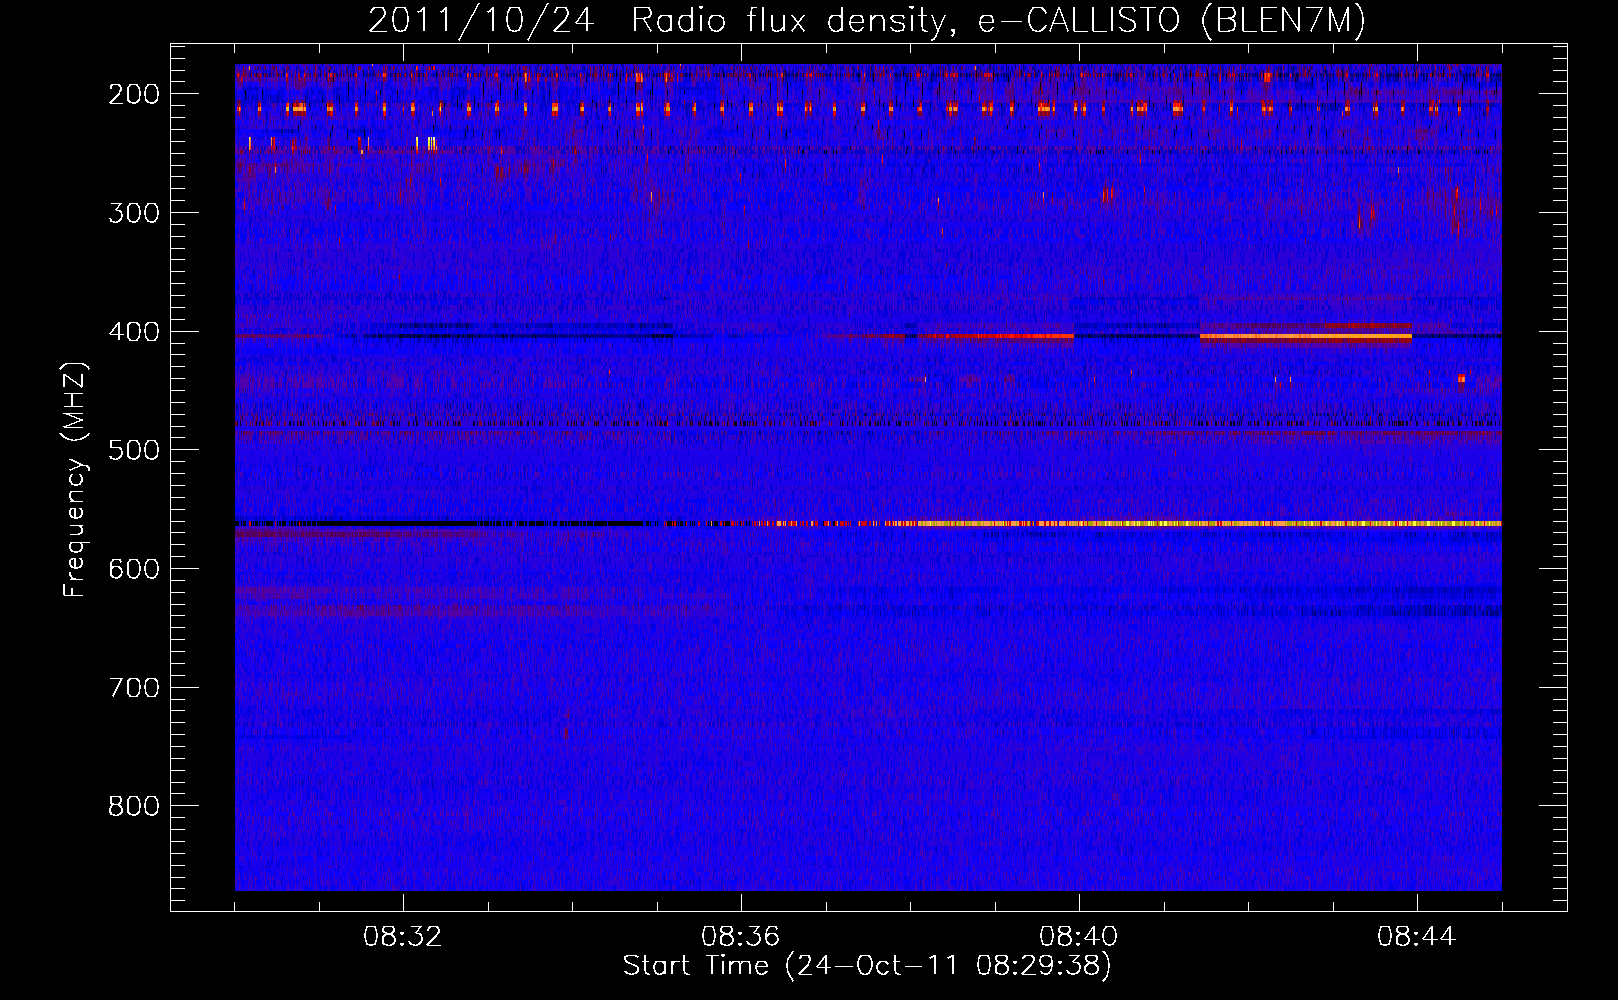
Task: Click the red 400 MHz band near 08:39
Action: click(996, 336)
